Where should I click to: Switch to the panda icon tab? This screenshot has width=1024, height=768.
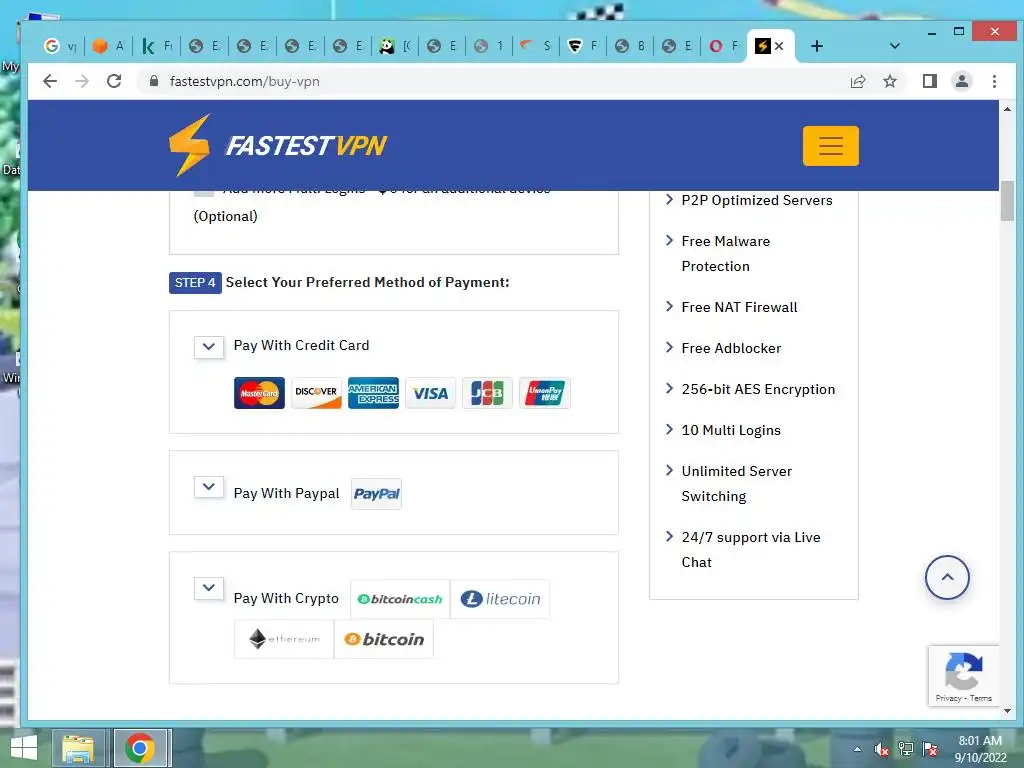(396, 46)
